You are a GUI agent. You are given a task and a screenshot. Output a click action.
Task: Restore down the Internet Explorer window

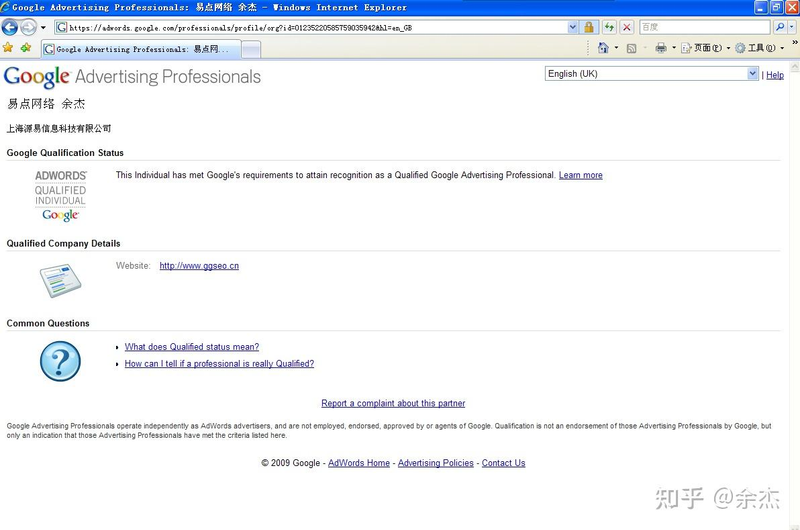(777, 7)
